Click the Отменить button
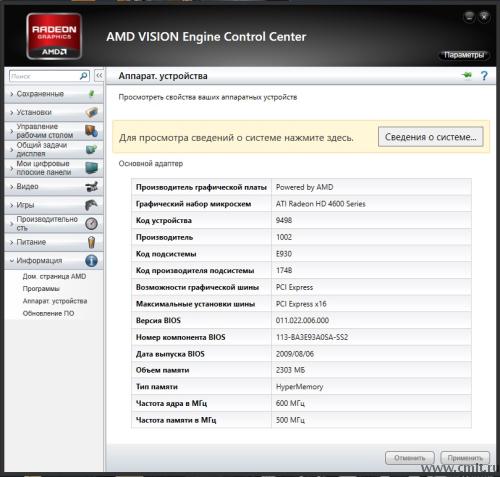Viewport: 500px width, 477px height. [x=410, y=458]
